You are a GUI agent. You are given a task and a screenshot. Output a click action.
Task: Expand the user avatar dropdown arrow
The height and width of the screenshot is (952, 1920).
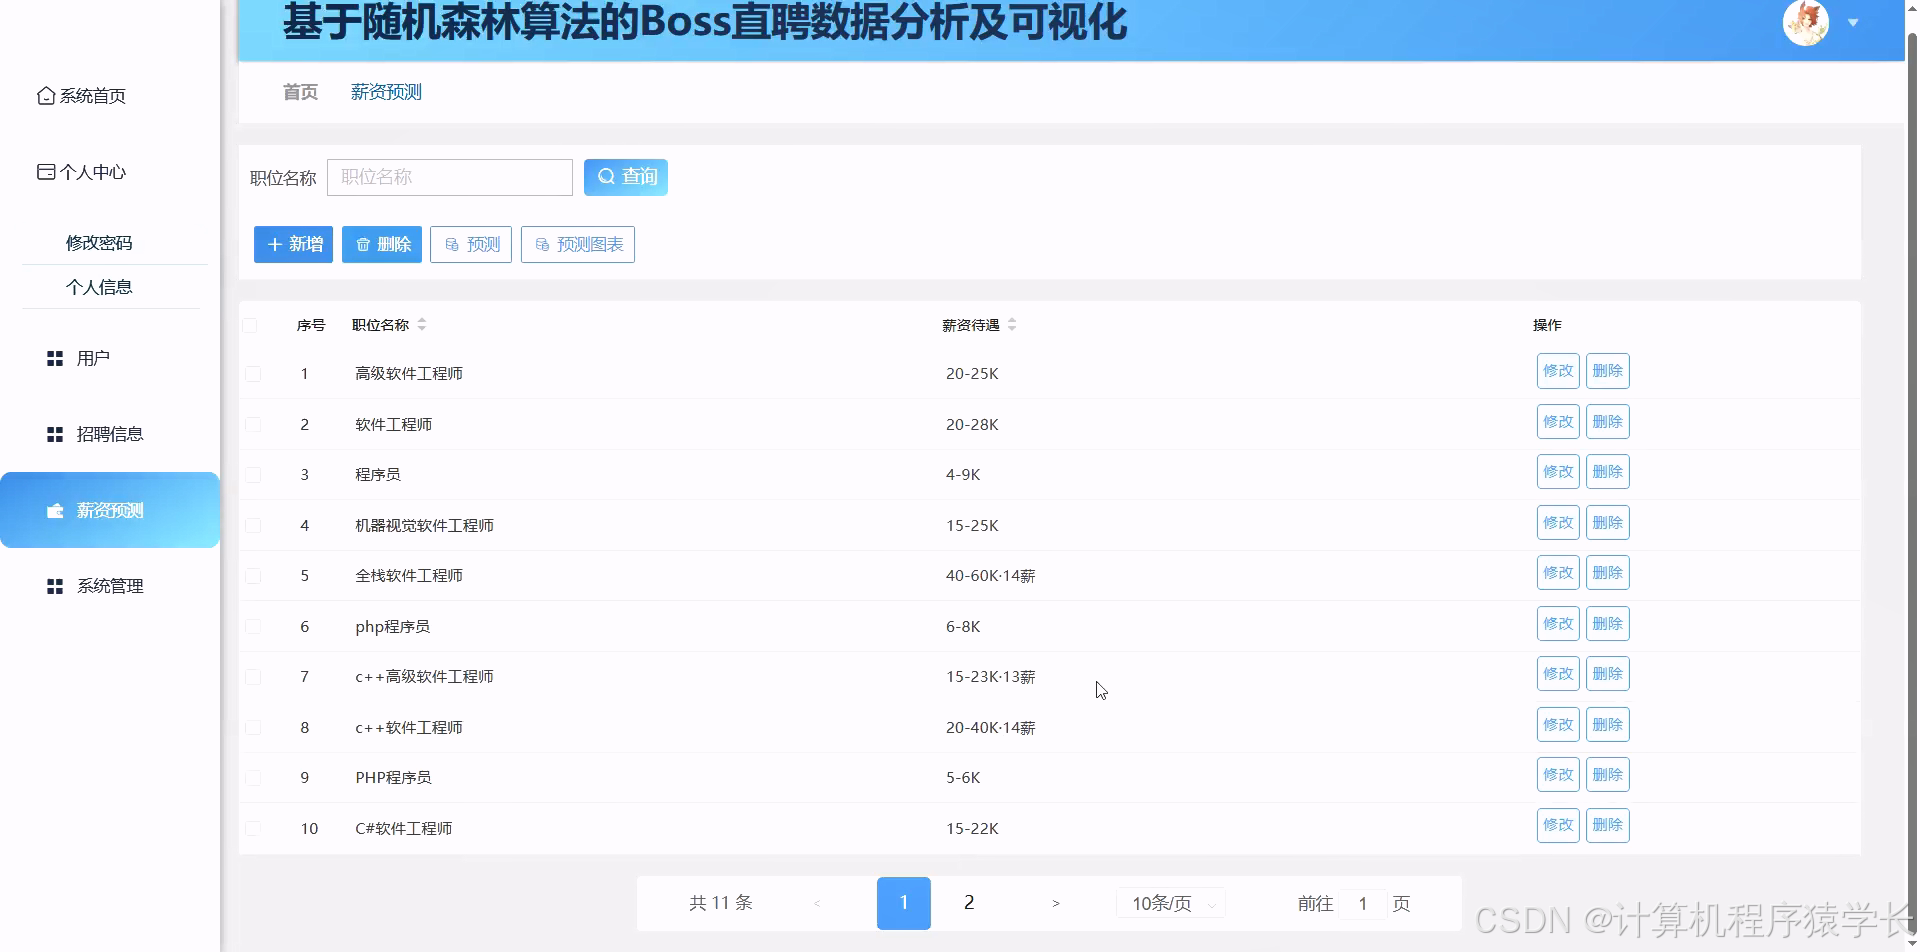[1855, 22]
